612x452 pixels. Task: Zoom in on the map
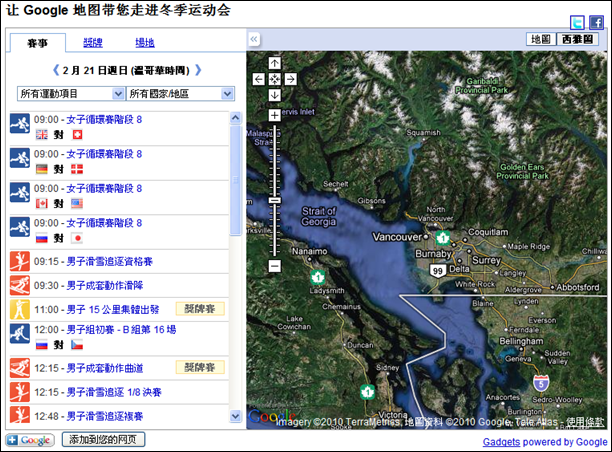274,115
